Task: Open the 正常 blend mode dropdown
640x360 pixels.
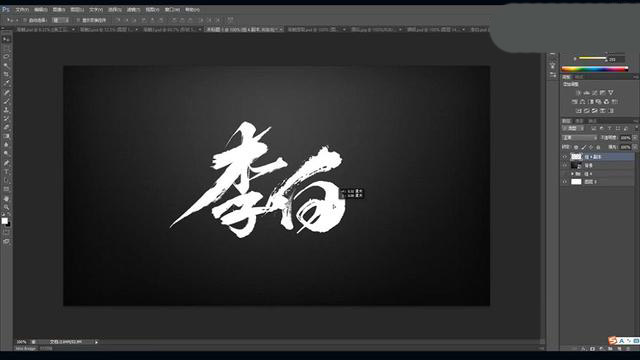Action: [579, 138]
